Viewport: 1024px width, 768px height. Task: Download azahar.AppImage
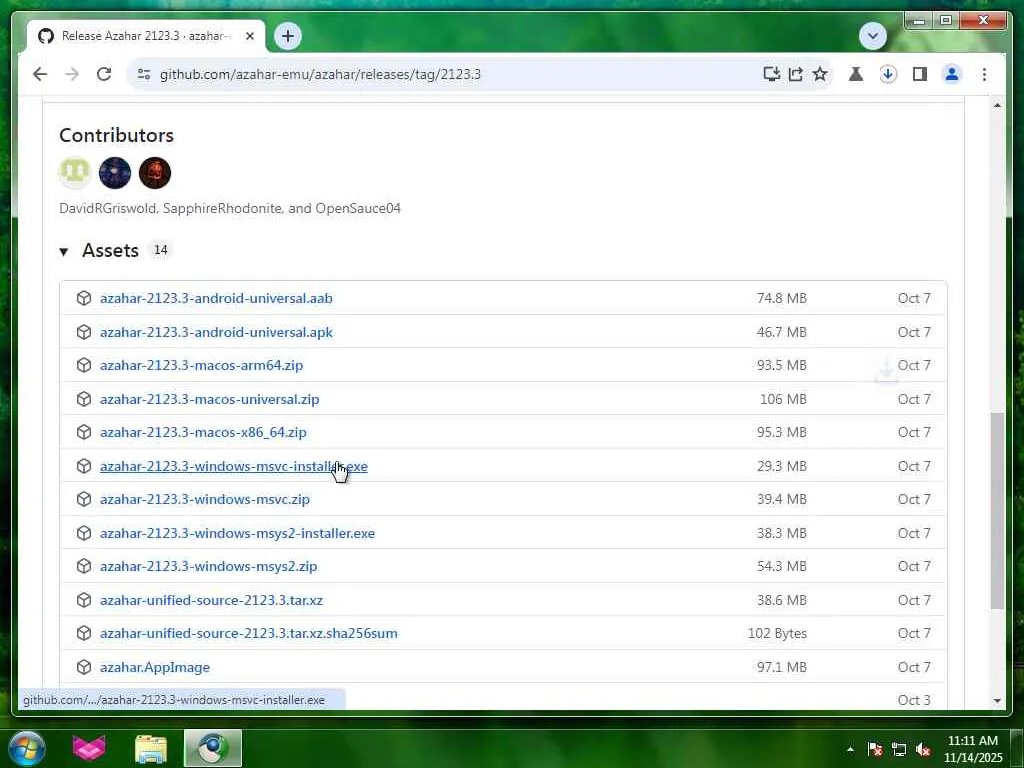tap(155, 667)
